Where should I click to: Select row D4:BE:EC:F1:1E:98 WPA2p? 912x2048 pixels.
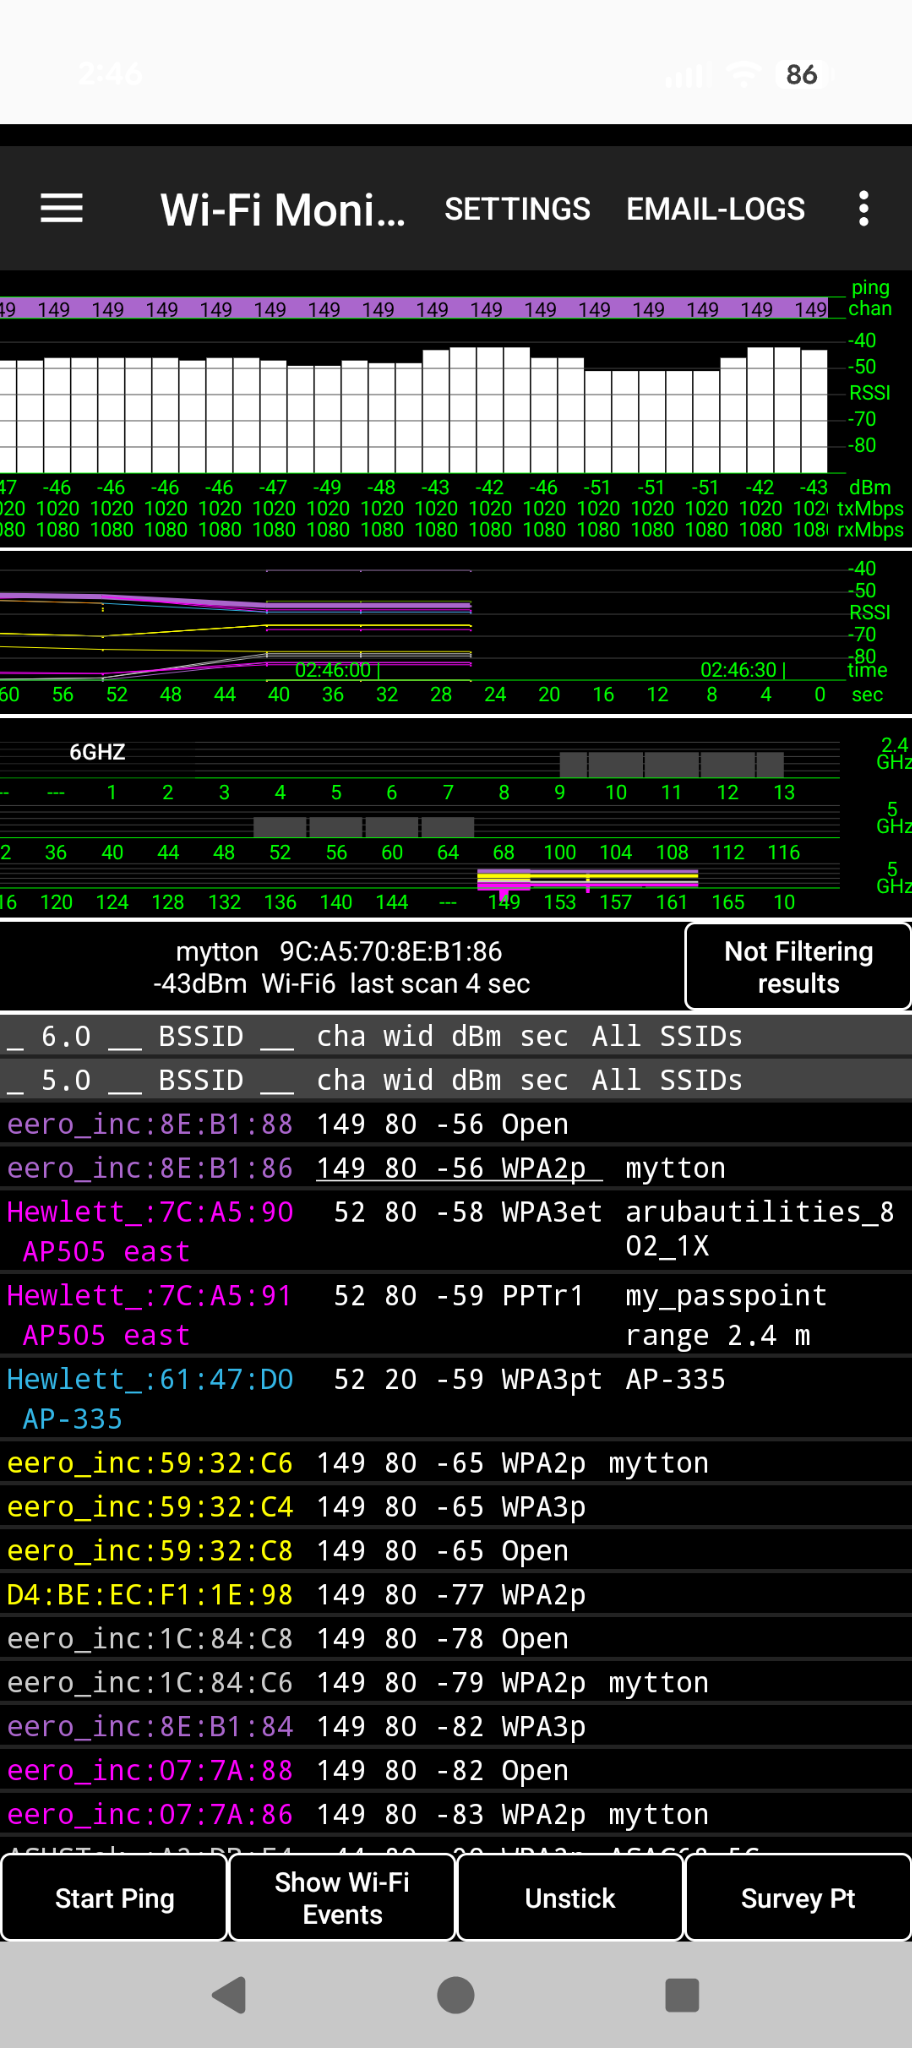[x=456, y=1595]
